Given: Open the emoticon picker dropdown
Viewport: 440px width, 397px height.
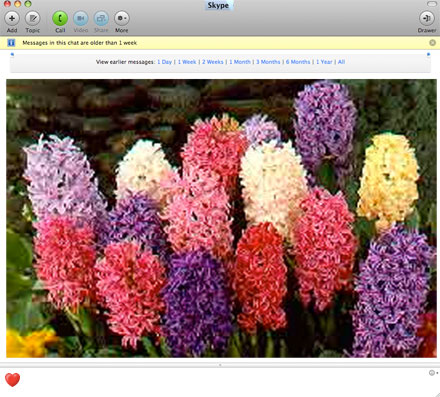Looking at the screenshot, I should 433,373.
